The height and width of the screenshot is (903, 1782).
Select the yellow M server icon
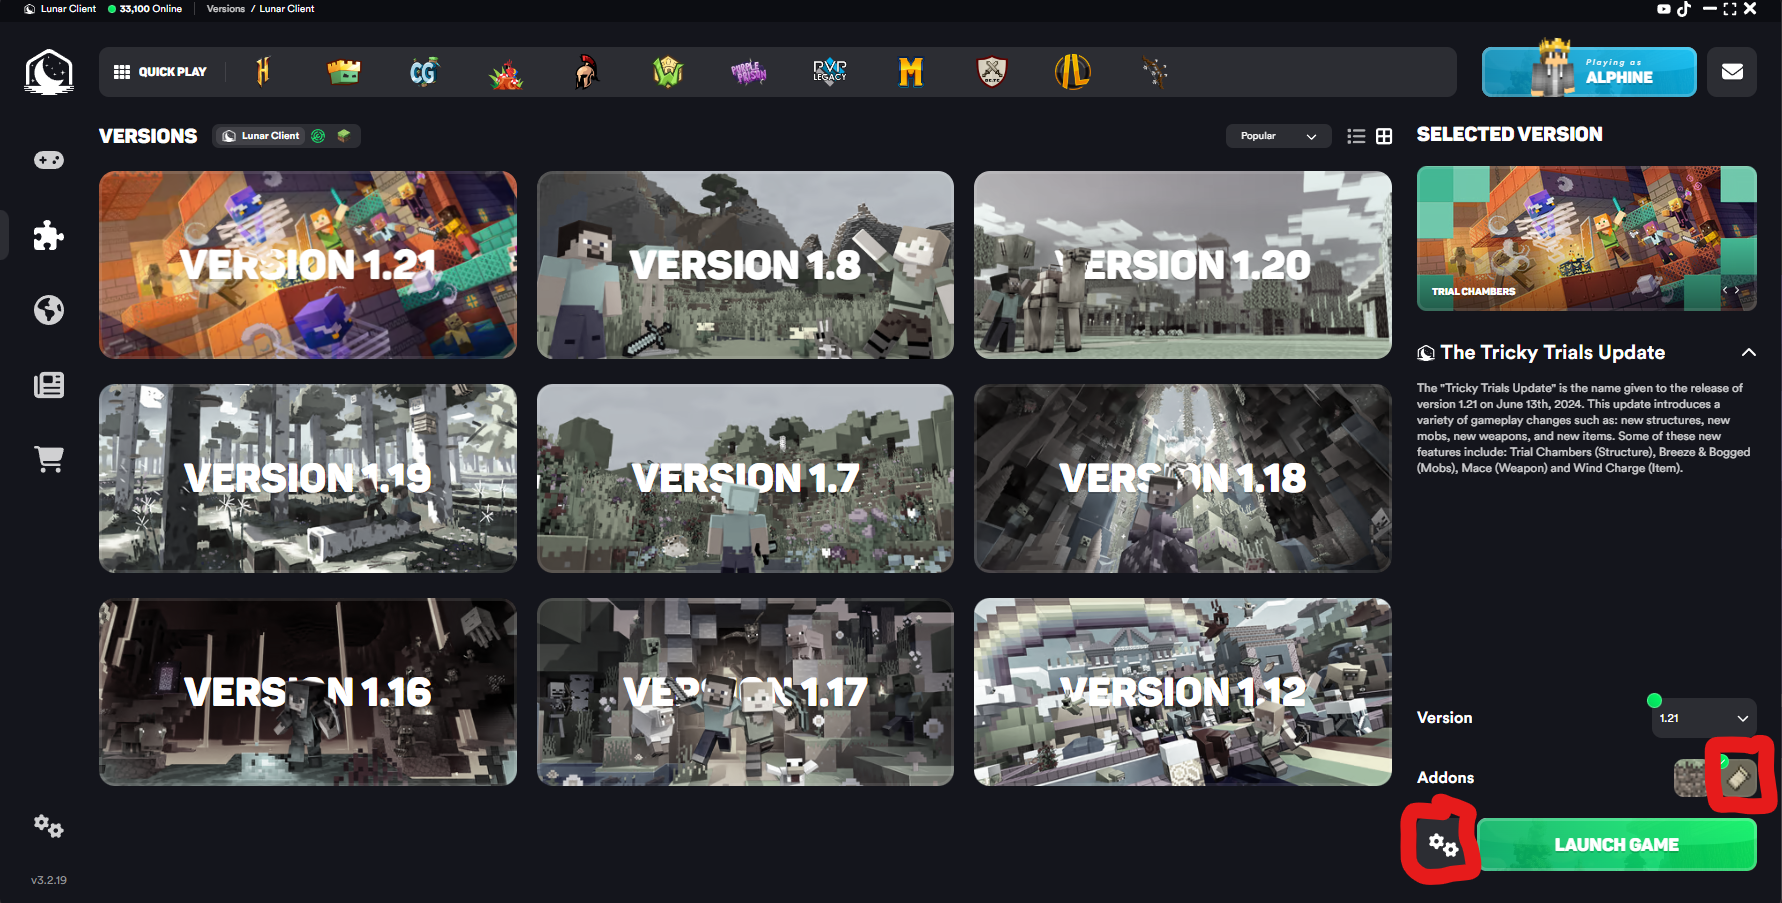point(911,72)
